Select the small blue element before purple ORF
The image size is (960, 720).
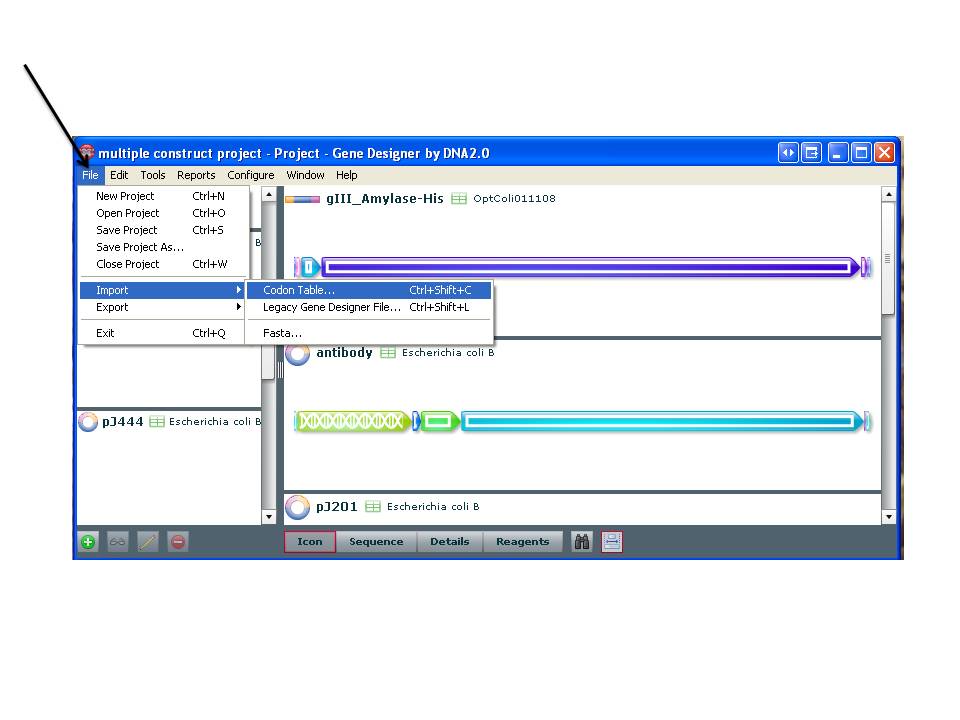(x=309, y=267)
